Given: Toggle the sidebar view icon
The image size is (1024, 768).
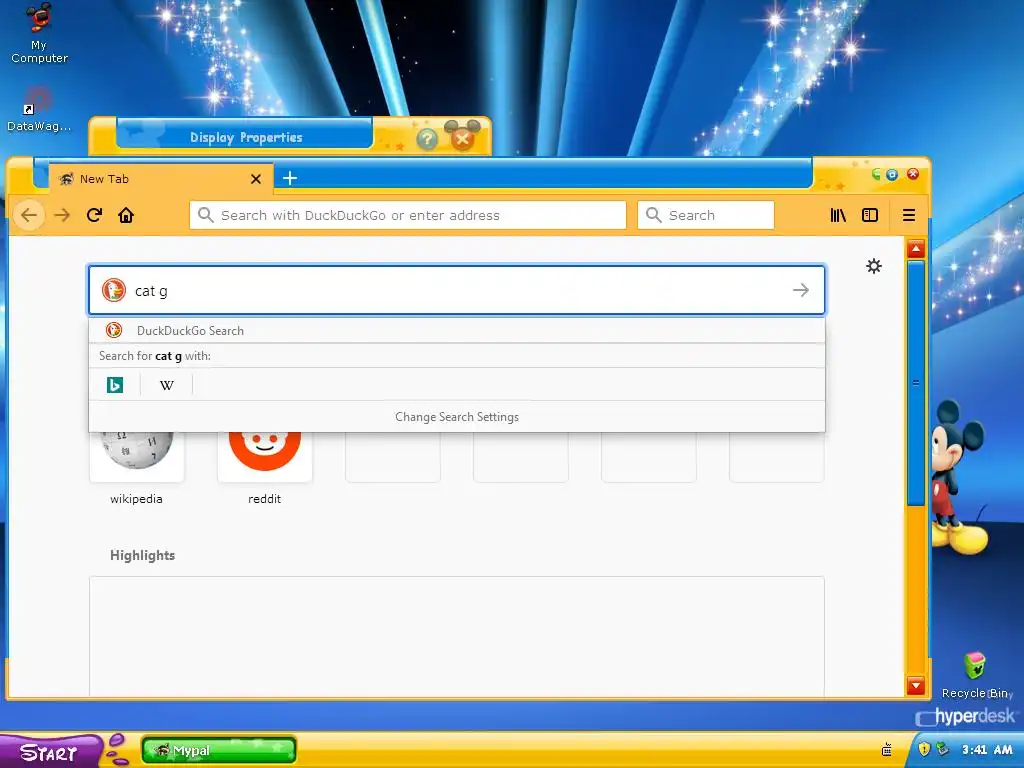Looking at the screenshot, I should click(870, 215).
